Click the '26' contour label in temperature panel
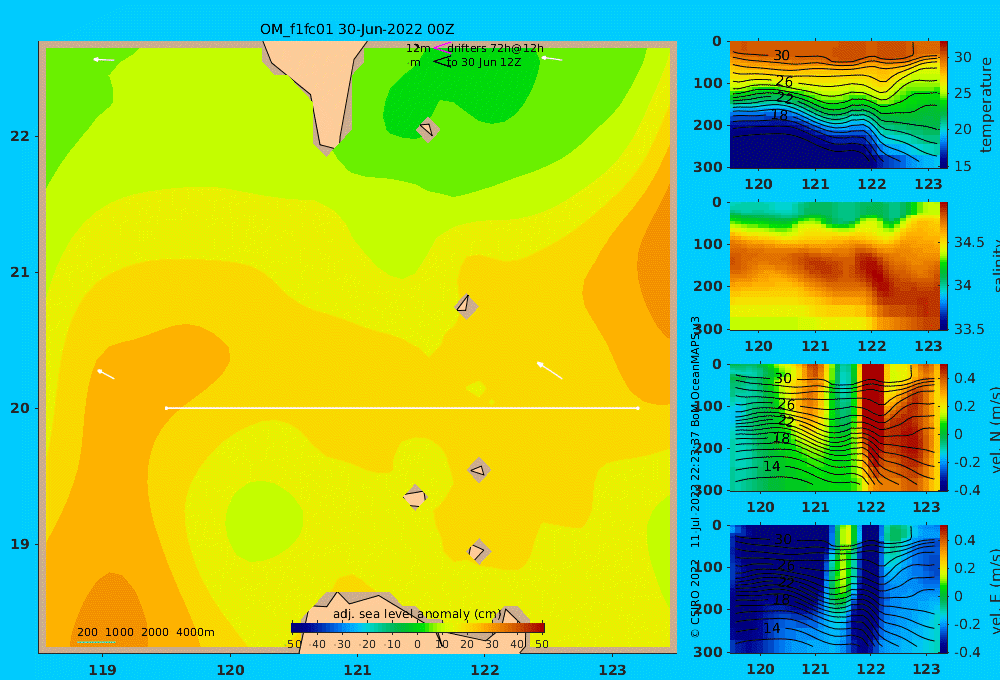This screenshot has width=1000, height=680. click(784, 82)
